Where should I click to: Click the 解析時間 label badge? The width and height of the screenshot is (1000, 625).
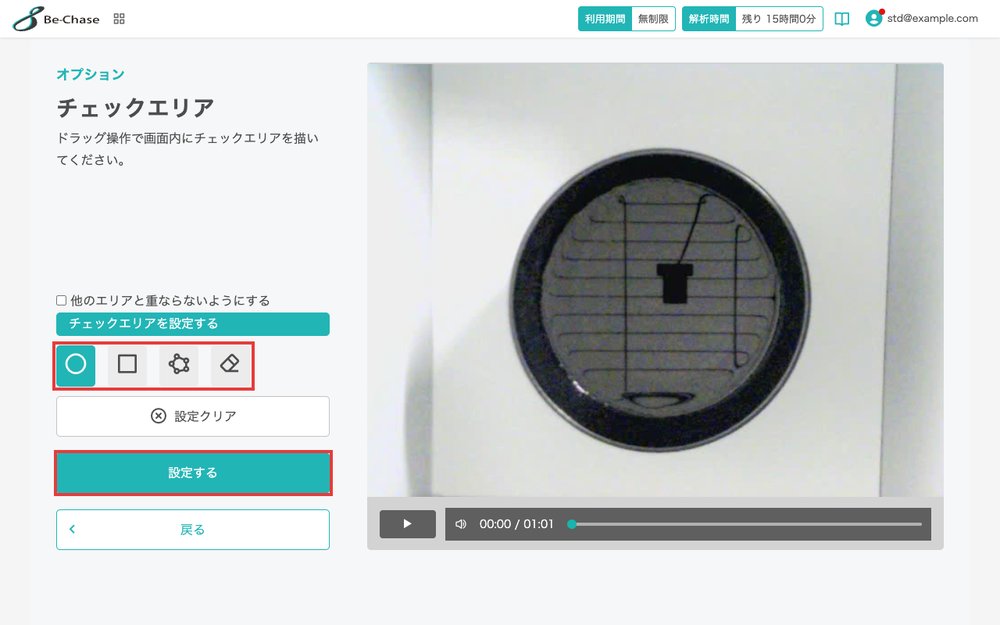click(x=709, y=19)
